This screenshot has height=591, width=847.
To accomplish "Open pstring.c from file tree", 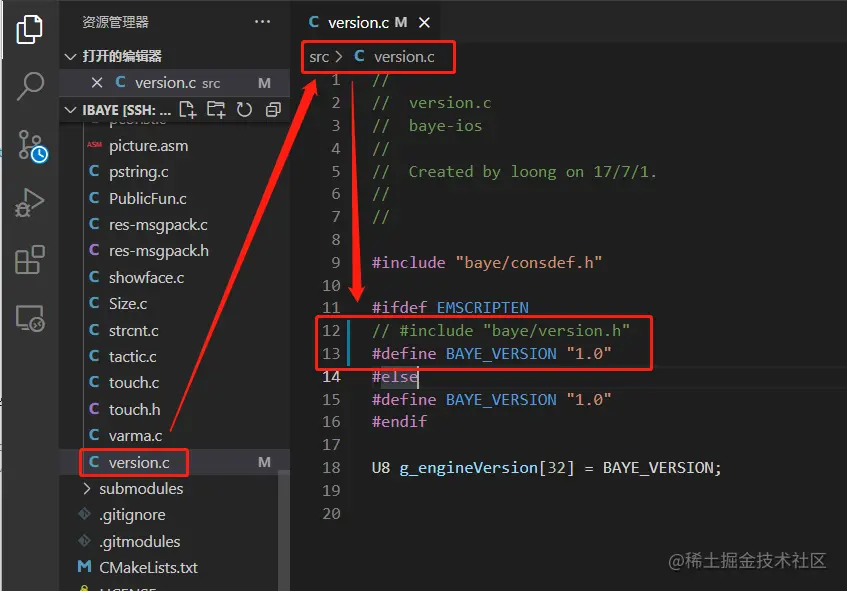I will (139, 172).
